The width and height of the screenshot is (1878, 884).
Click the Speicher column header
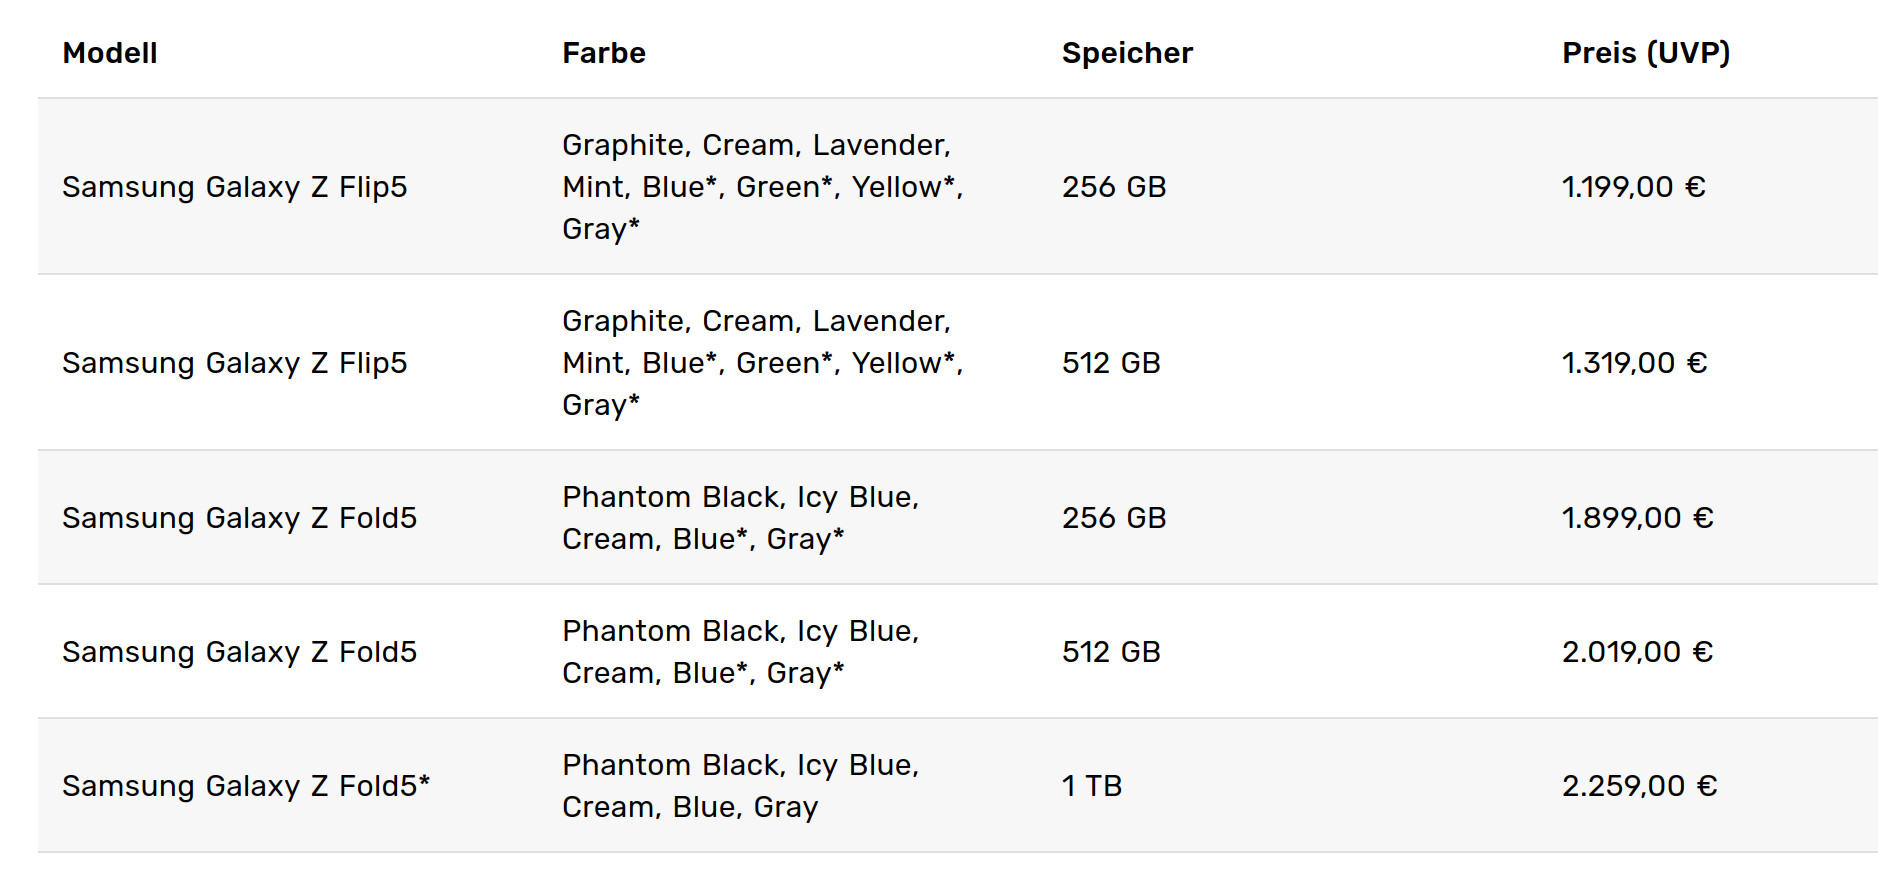click(1127, 53)
